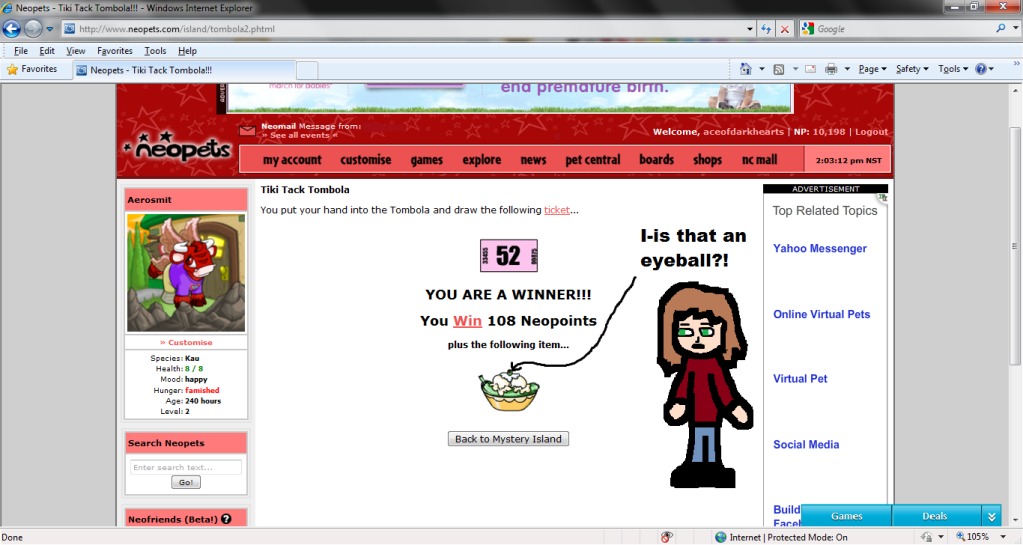Image resolution: width=1023 pixels, height=545 pixels.
Task: Open the recent pages dropdown arrow
Action: 50,29
